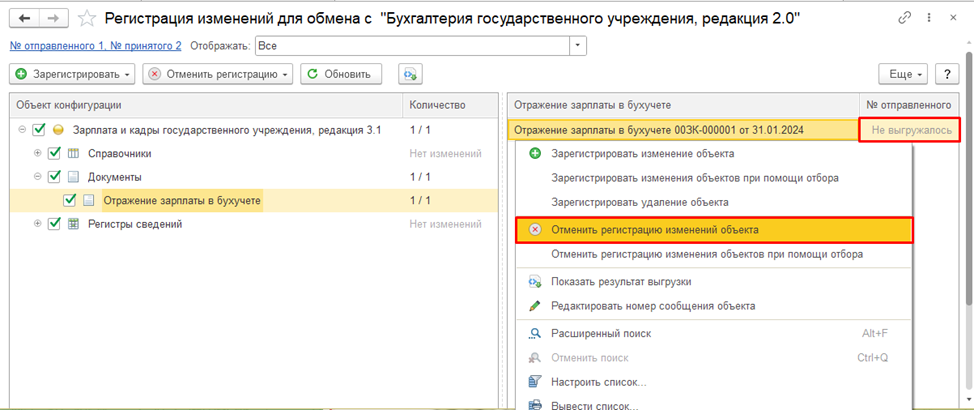Toggle the Зарплата и кадры root checkbox

40,130
